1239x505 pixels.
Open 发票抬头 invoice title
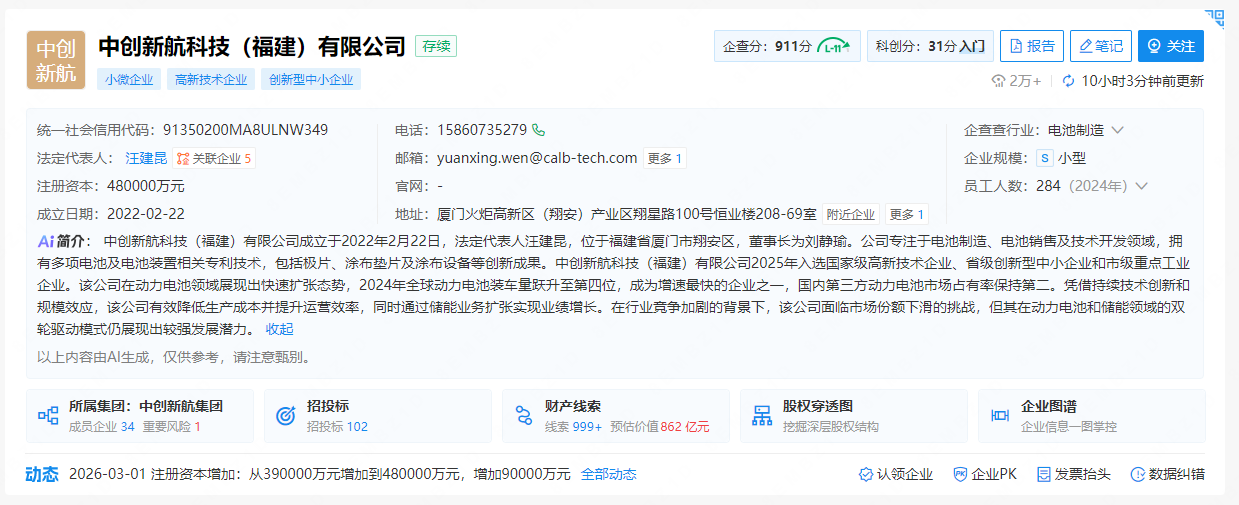tap(1074, 474)
